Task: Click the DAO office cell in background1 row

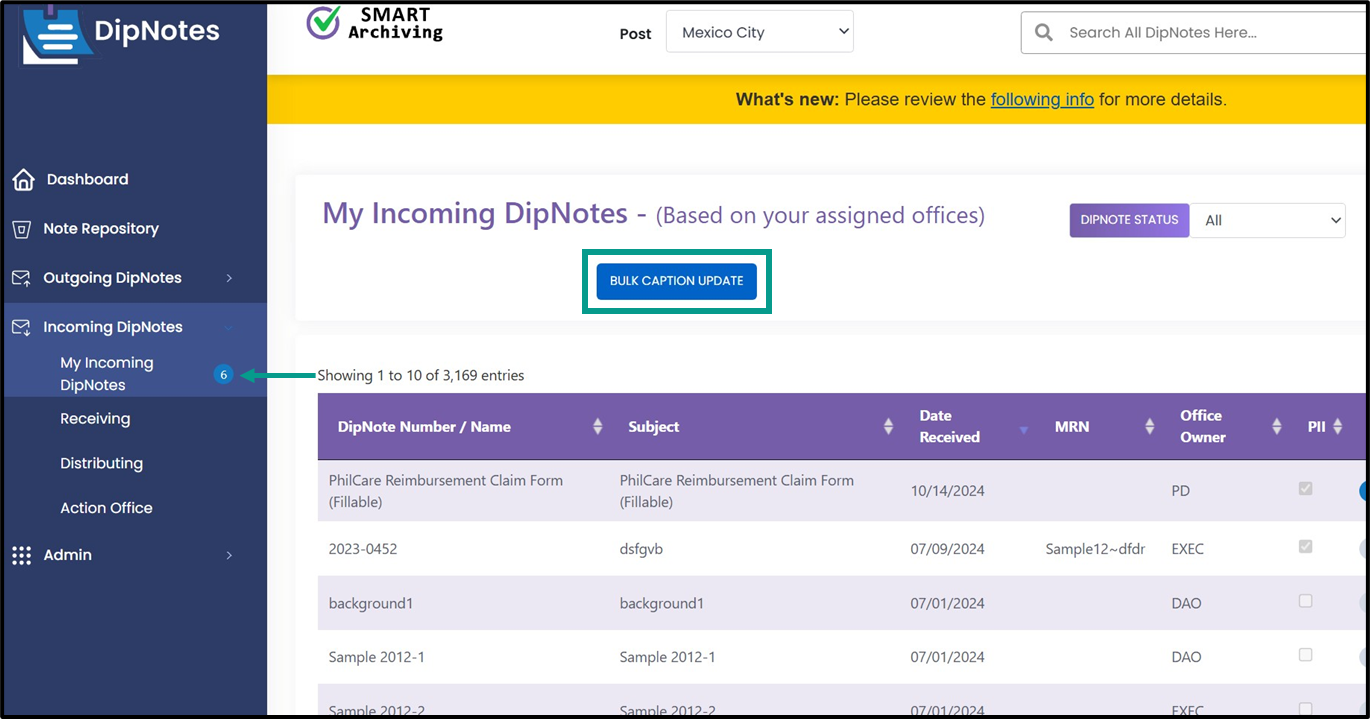Action: coord(1186,603)
